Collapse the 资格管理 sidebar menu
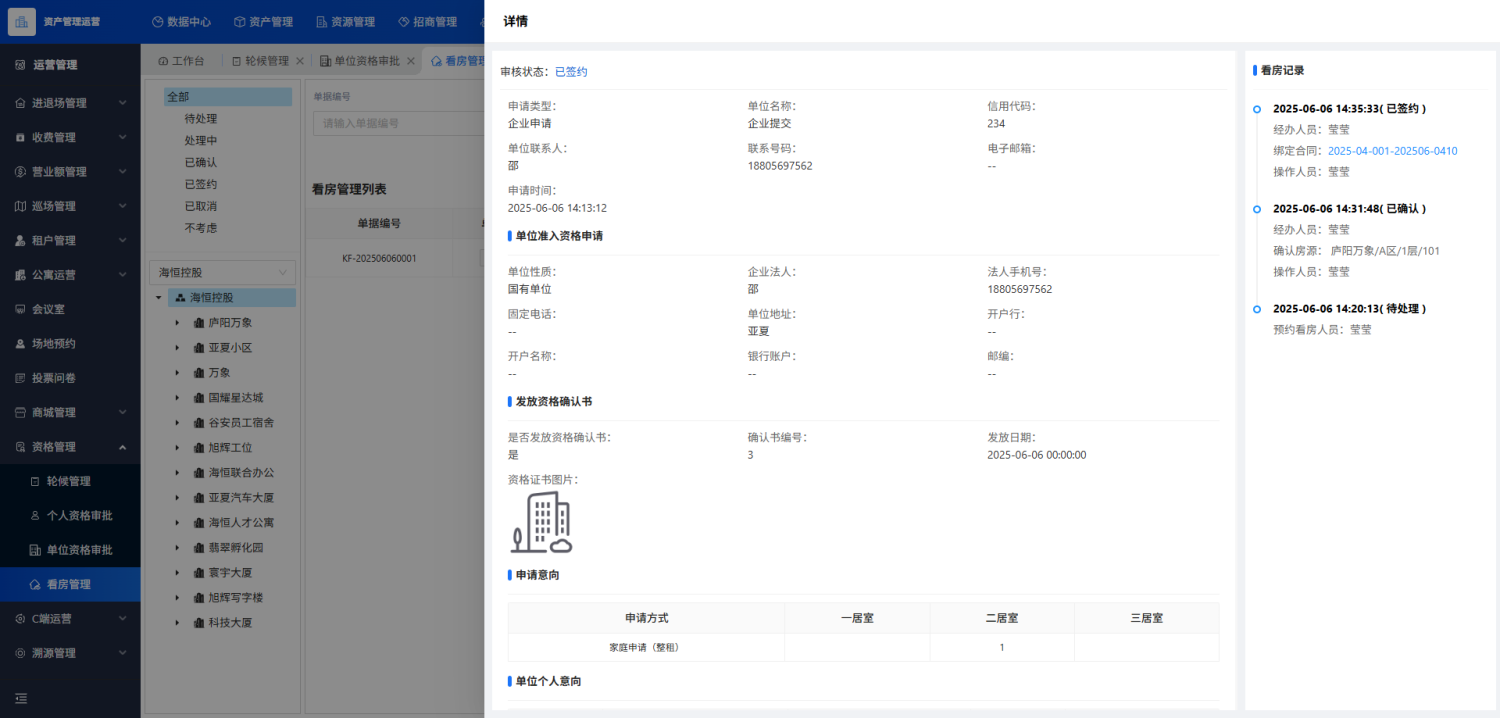Image resolution: width=1500 pixels, height=718 pixels. click(70, 447)
